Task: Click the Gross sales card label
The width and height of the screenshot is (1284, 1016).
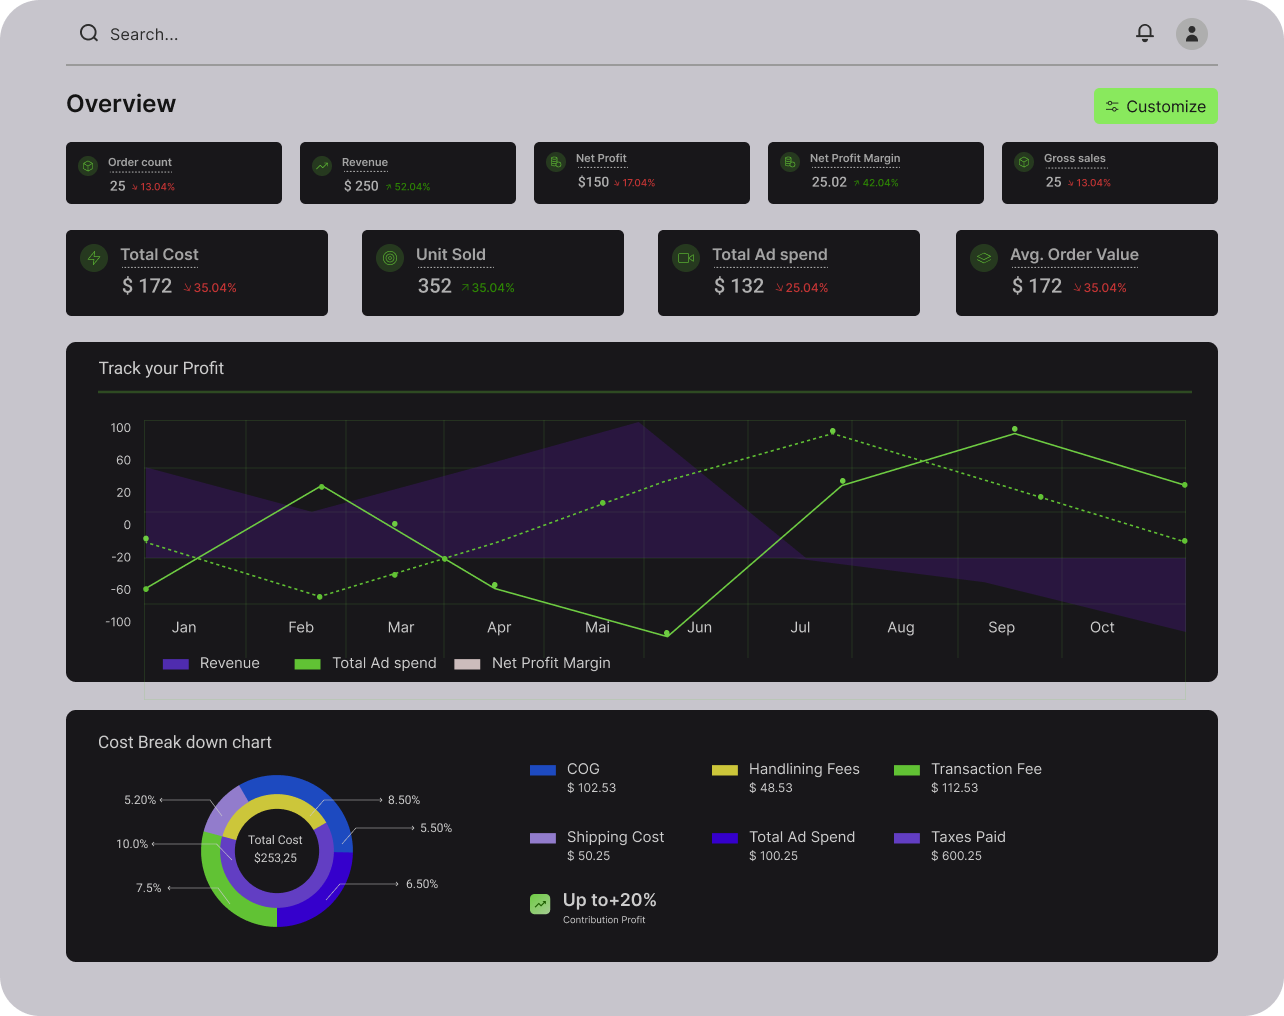Action: (1075, 158)
